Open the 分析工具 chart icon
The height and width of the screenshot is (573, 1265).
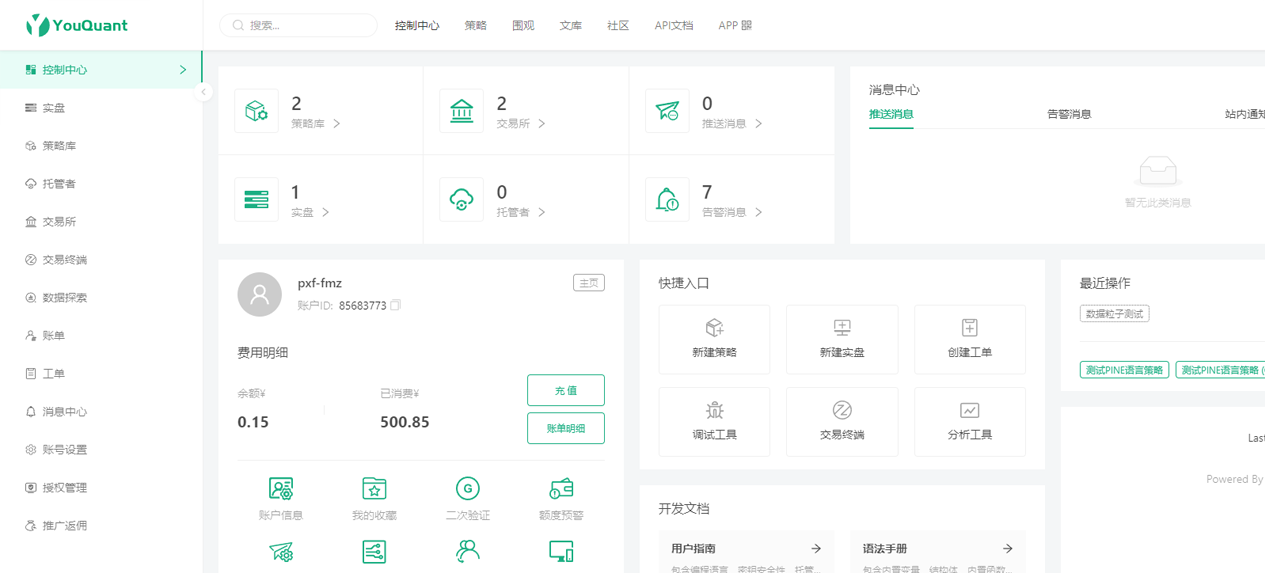(969, 410)
